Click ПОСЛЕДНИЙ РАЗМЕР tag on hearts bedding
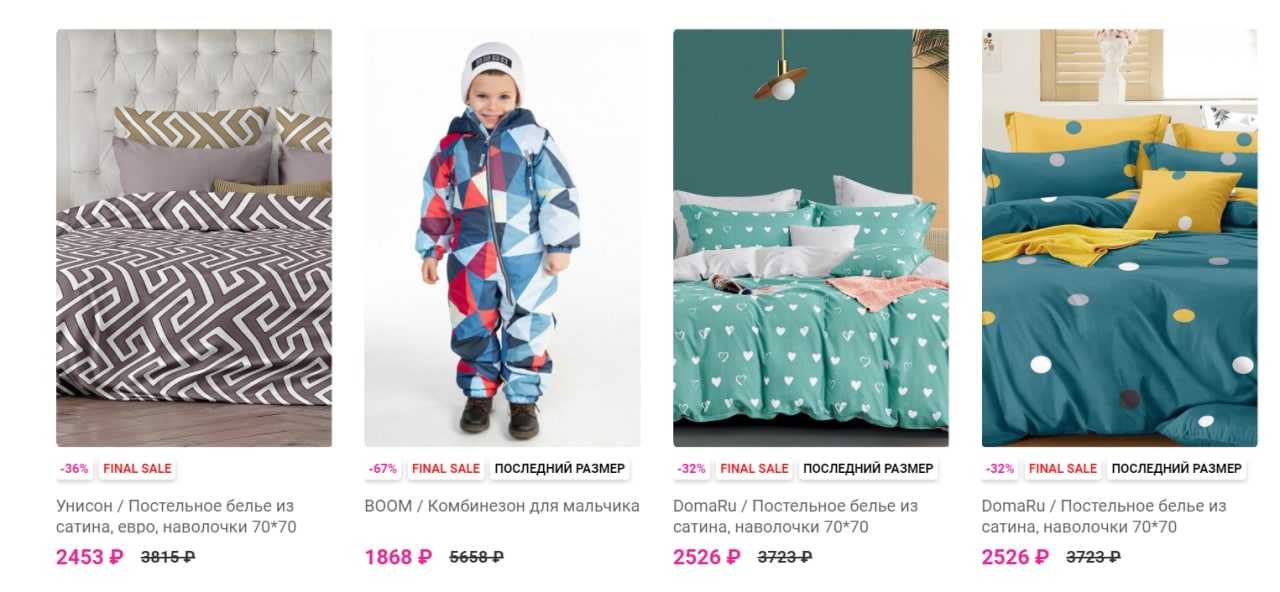Image resolution: width=1280 pixels, height=592 pixels. [868, 468]
